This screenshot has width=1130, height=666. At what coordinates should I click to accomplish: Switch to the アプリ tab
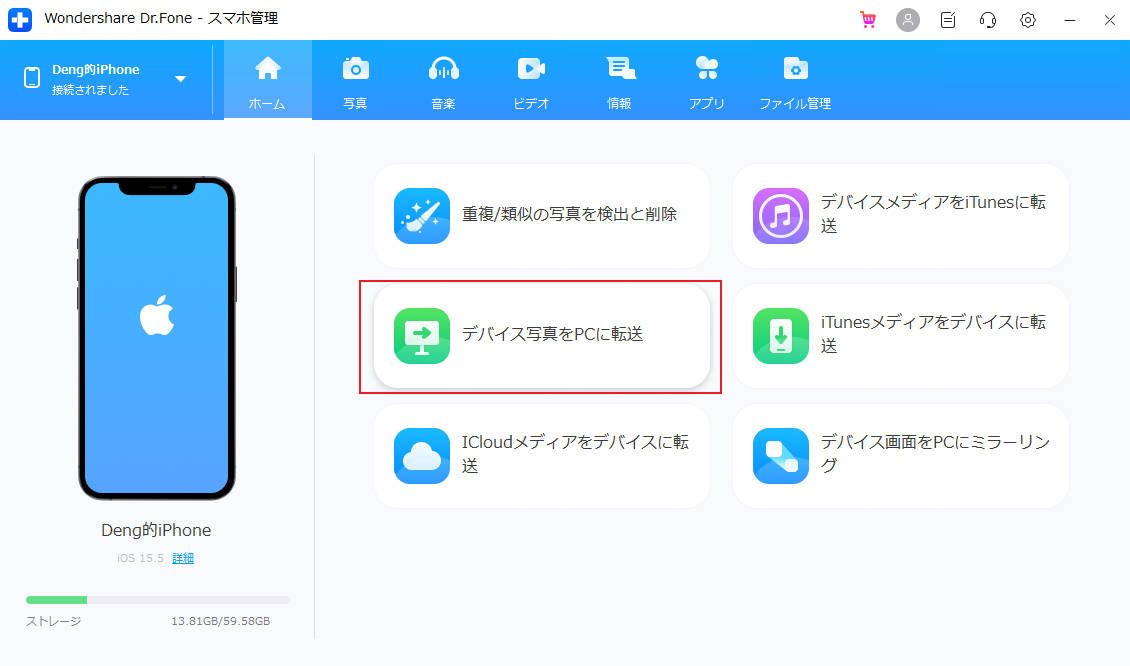[x=707, y=80]
